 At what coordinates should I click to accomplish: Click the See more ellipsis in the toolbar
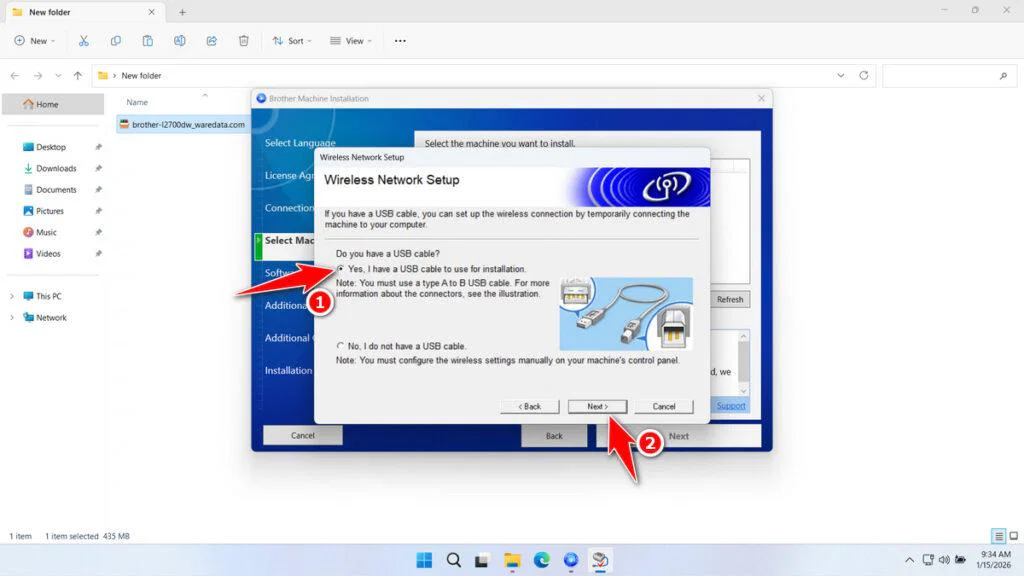pos(400,40)
